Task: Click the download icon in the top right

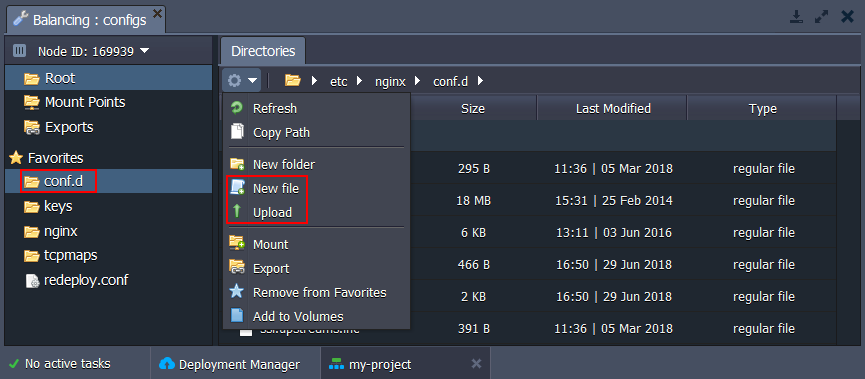Action: (x=796, y=17)
